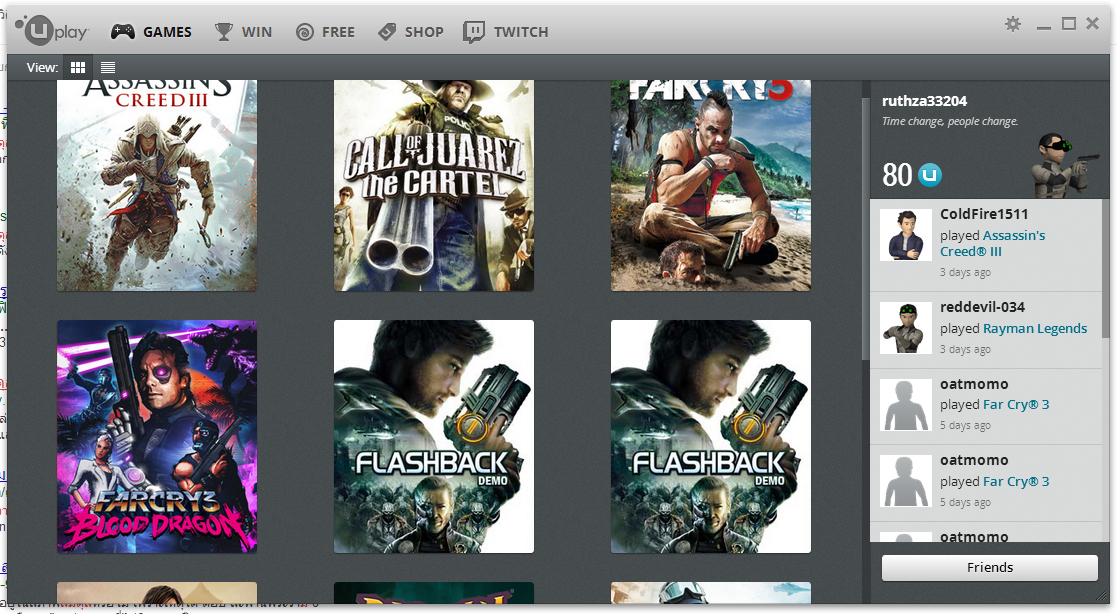Click ColdFire1511's avatar
1117x614 pixels.
pos(906,235)
